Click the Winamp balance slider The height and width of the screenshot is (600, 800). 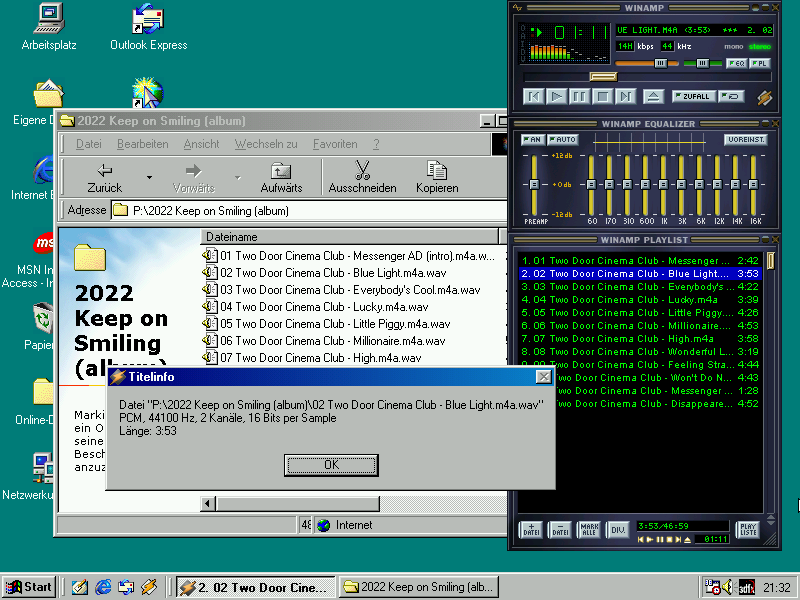[x=703, y=63]
